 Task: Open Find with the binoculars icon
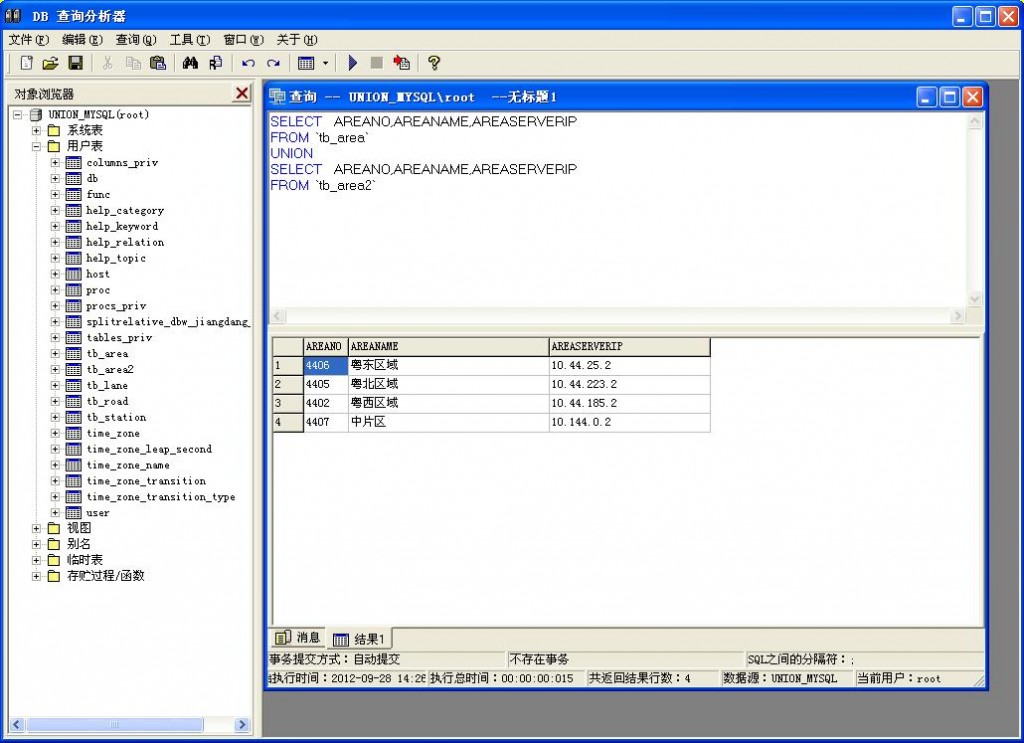tap(190, 63)
